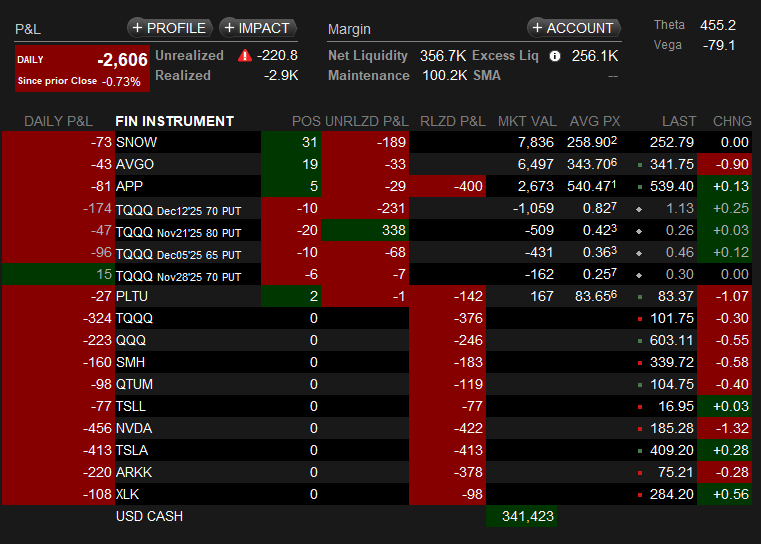Screen dimensions: 761x544
Task: Open the + PROFILE button
Action: [169, 28]
